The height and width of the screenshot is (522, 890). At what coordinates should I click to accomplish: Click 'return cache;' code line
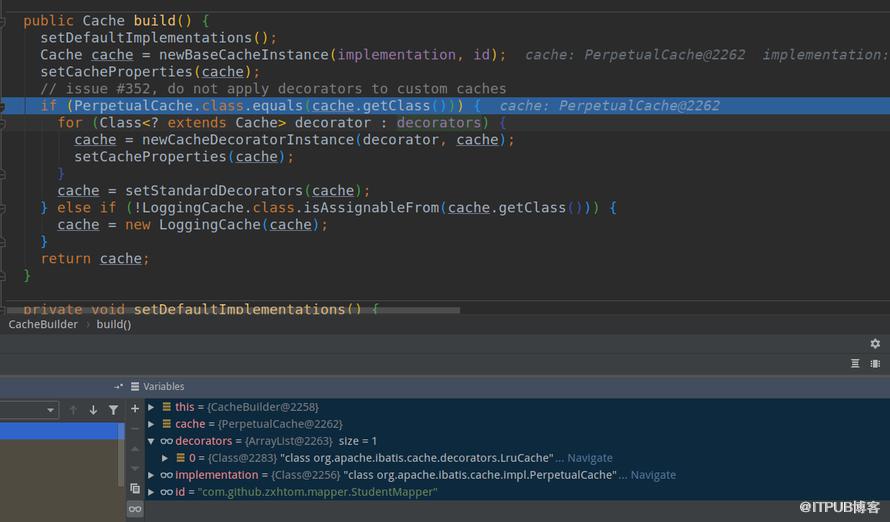point(95,259)
